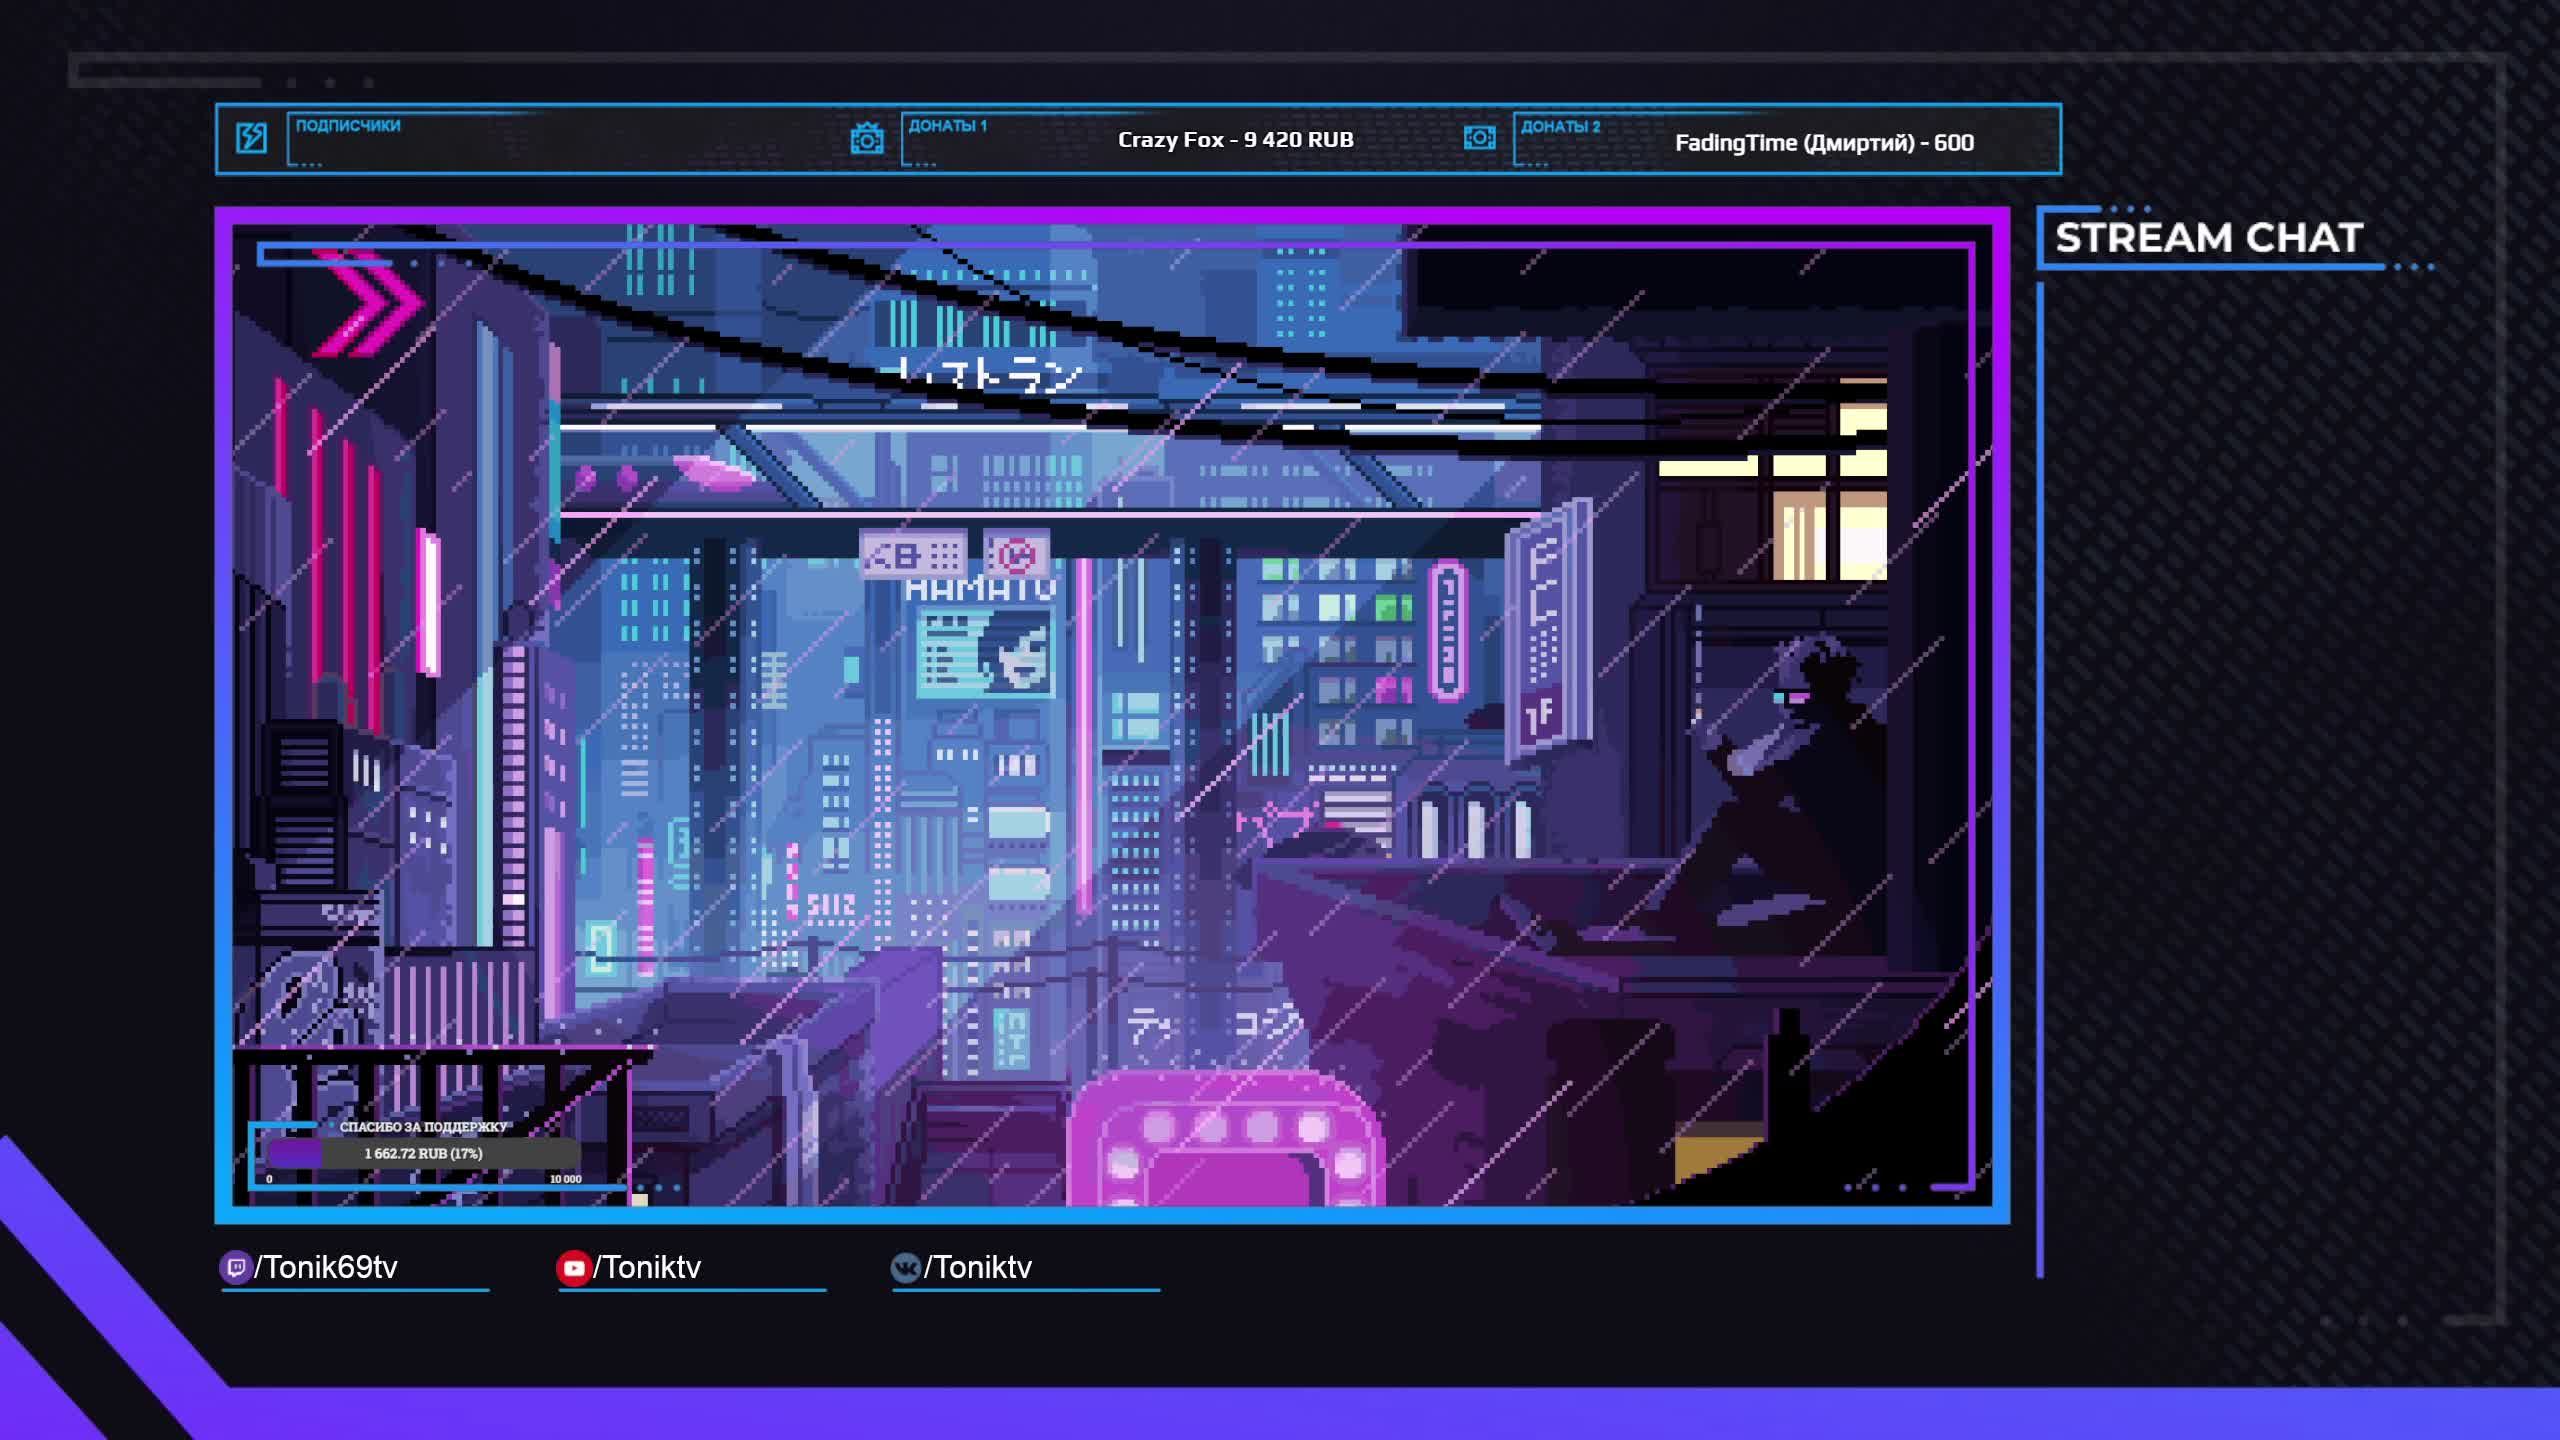Image resolution: width=2560 pixels, height=1440 pixels.
Task: Select the ПОДПИСЧИКИ label
Action: (348, 126)
